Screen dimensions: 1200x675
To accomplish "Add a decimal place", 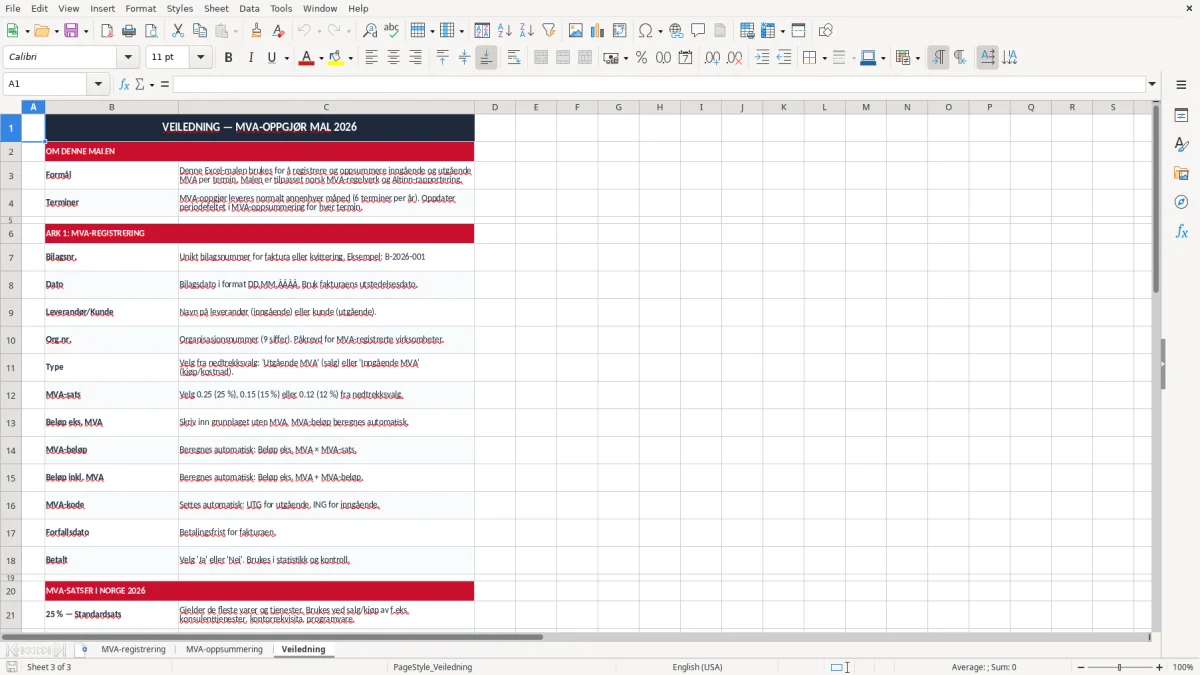I will click(x=712, y=58).
